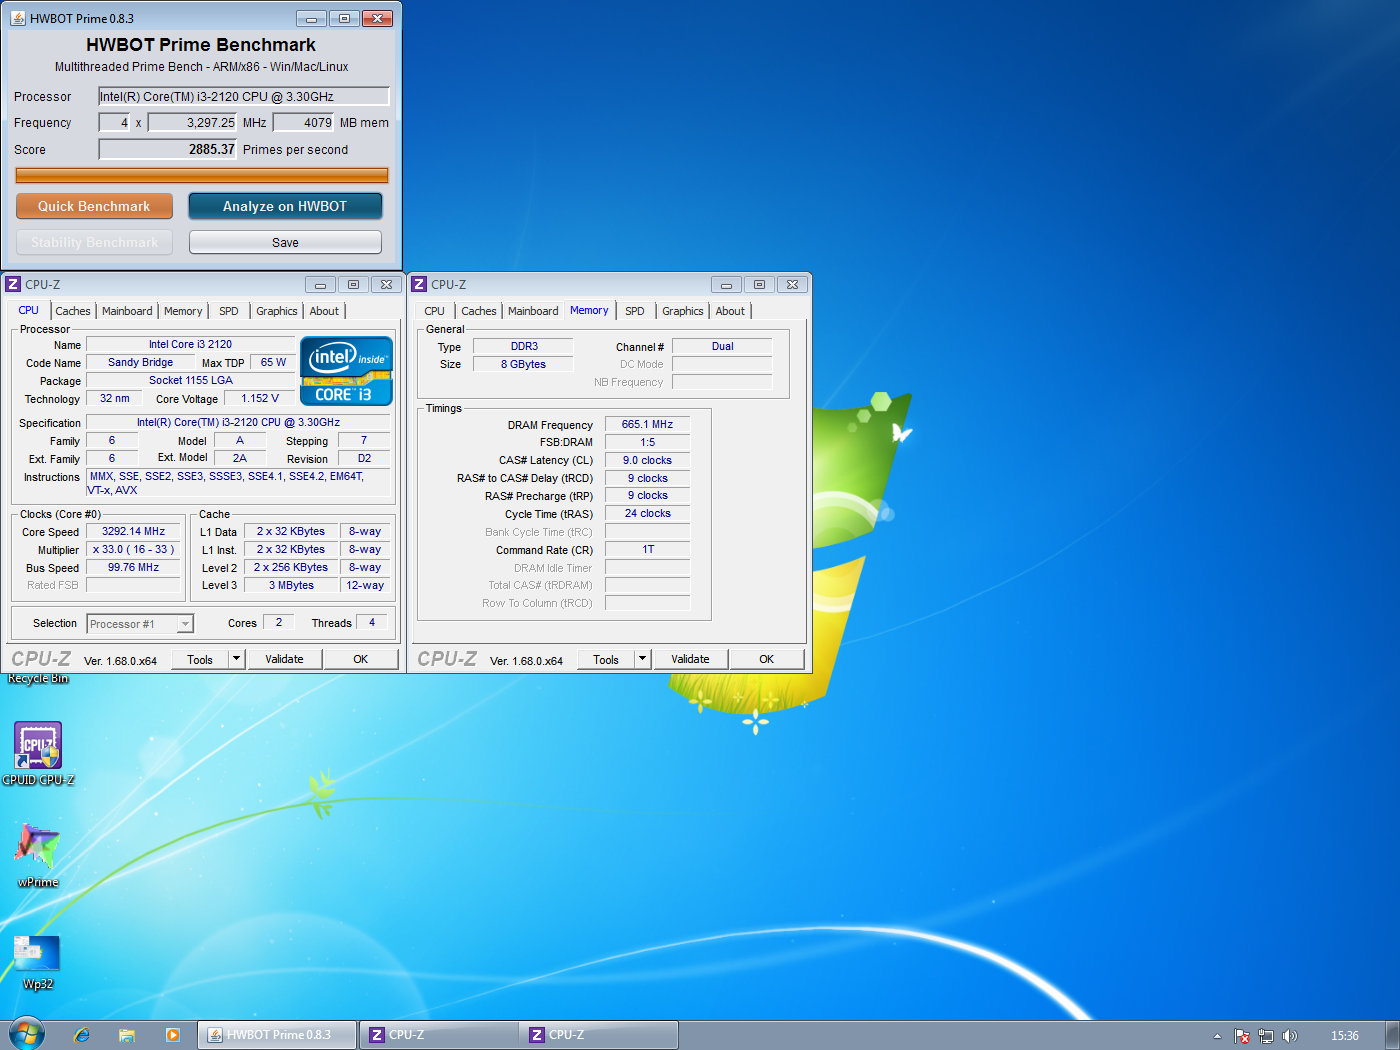Viewport: 1400px width, 1050px height.
Task: Click left CPU-Z window title icon
Action: 14,284
